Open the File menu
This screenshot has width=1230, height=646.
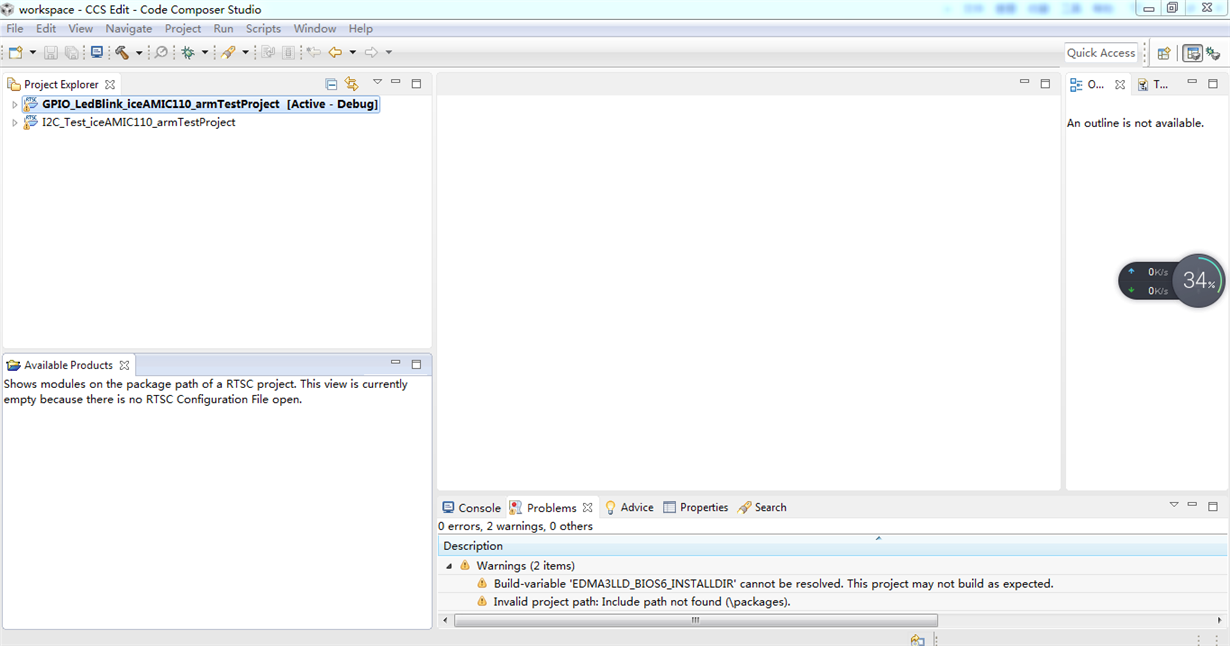pyautogui.click(x=15, y=29)
